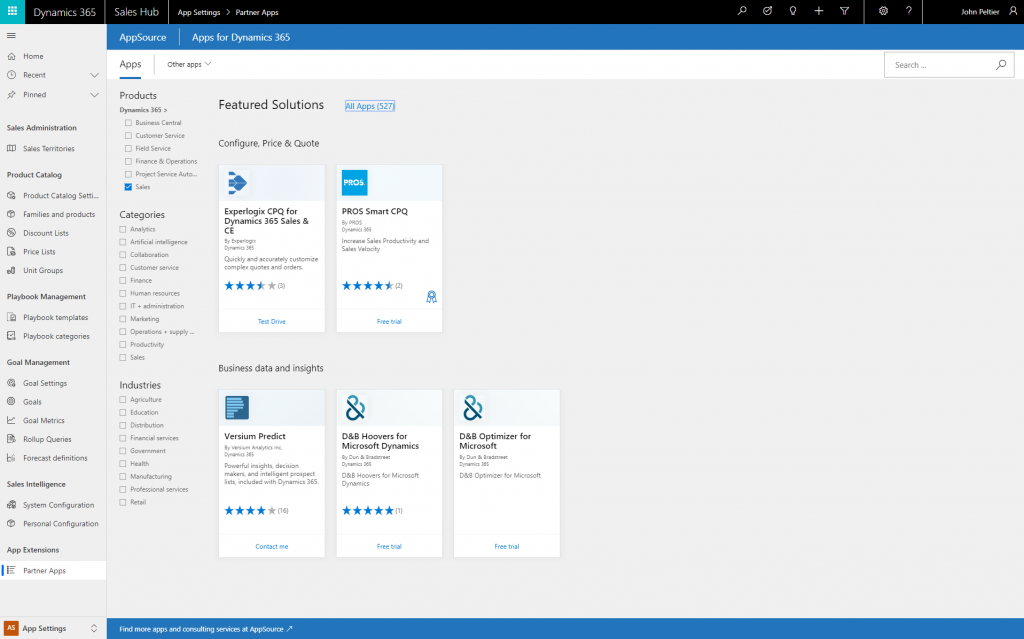The width and height of the screenshot is (1024, 639).
Task: Click the app launcher waffle icon
Action: tap(11, 12)
